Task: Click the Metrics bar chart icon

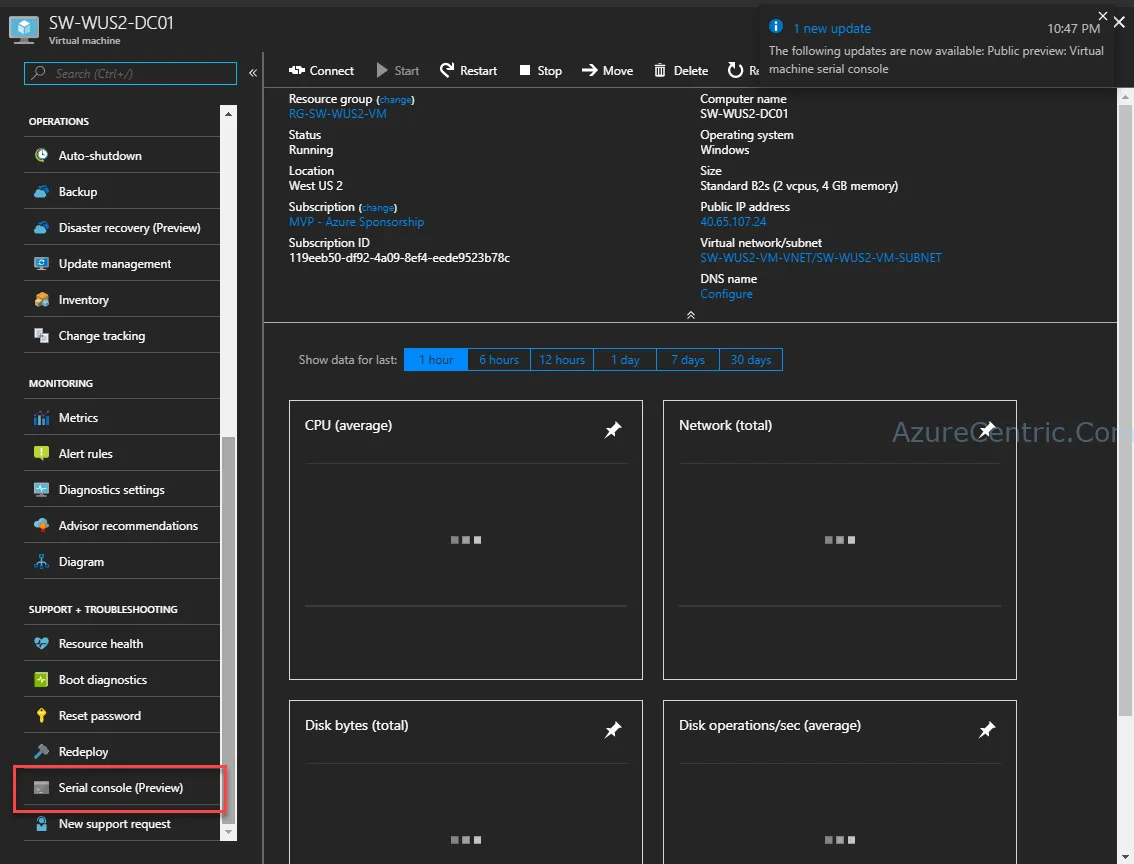Action: click(x=41, y=418)
